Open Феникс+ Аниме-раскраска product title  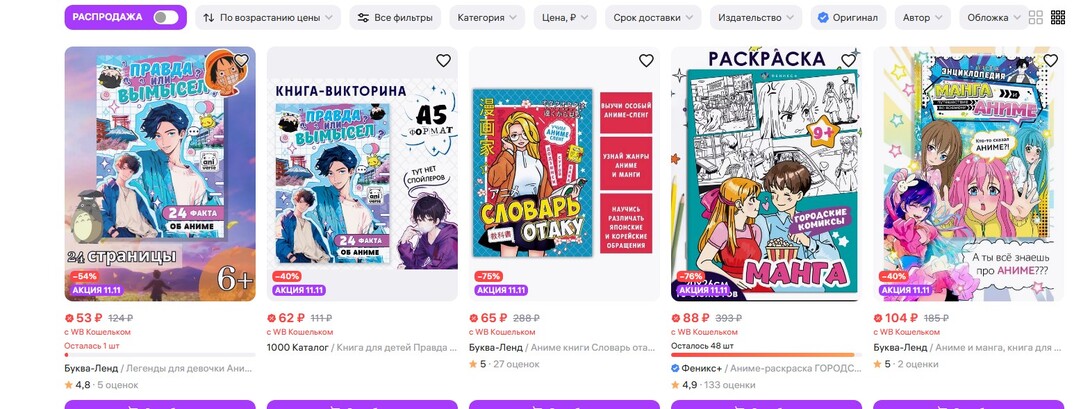pyautogui.click(x=767, y=367)
